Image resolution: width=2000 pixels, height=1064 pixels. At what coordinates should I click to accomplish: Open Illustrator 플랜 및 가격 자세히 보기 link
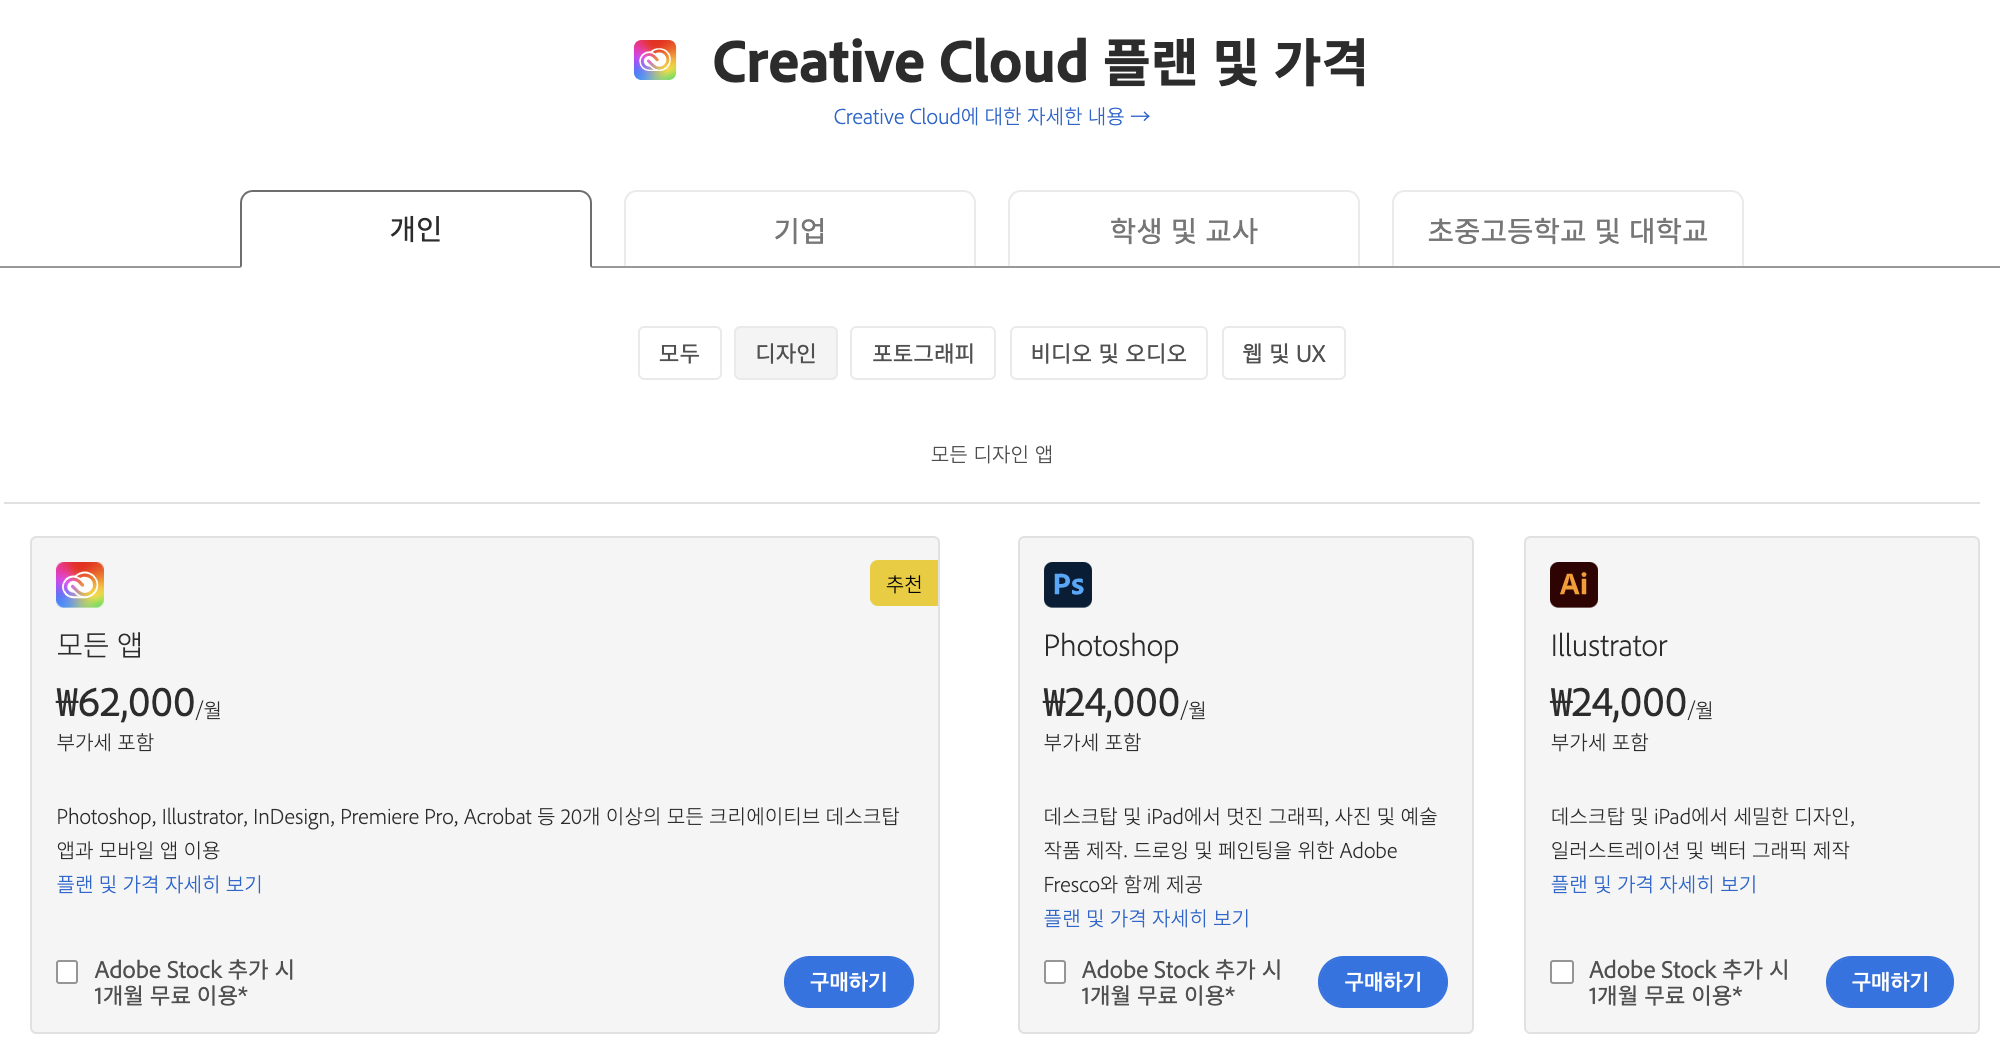tap(1654, 884)
